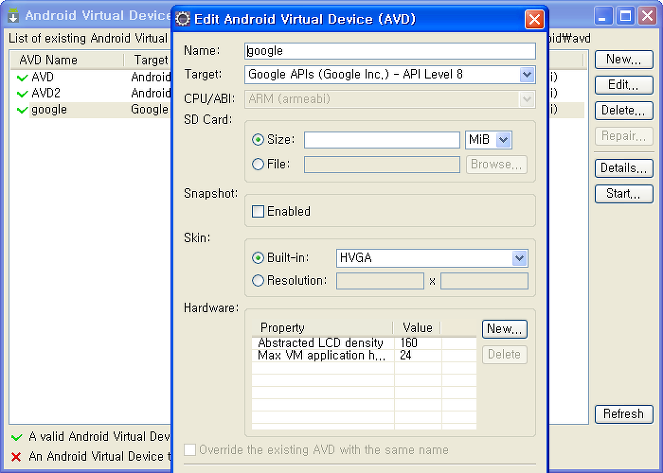Click the value 160 in Hardware table
This screenshot has height=473, width=663.
408,343
